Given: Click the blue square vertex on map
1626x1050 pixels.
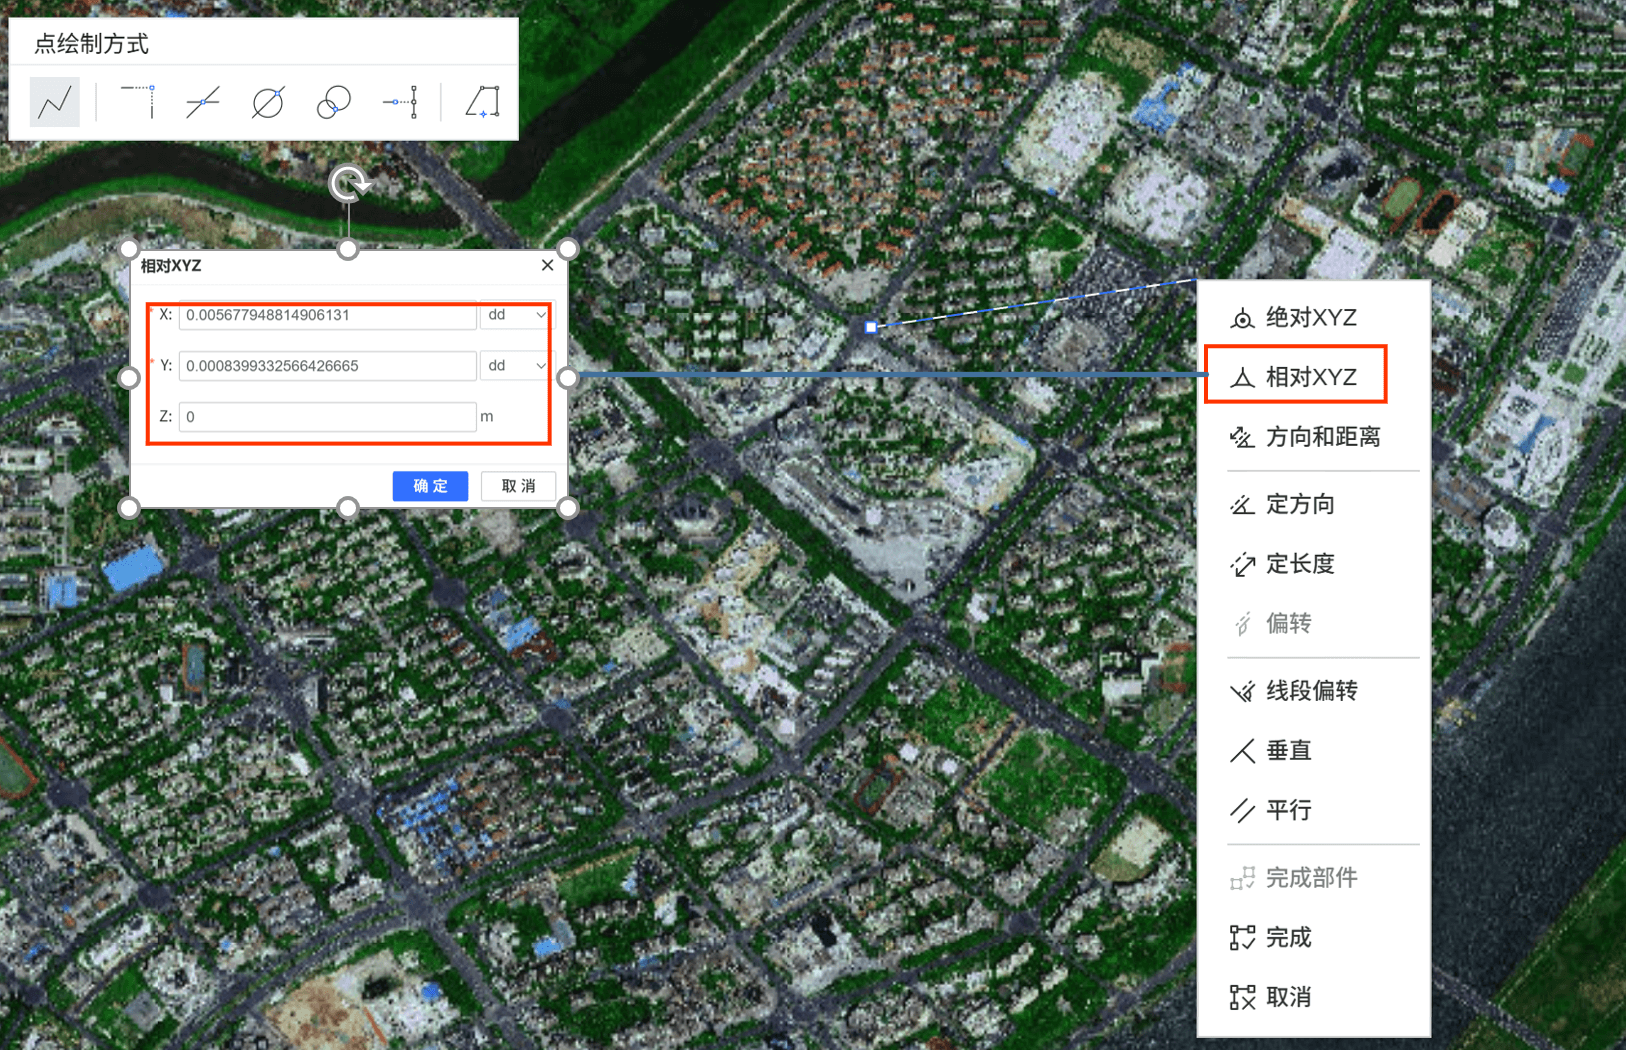Looking at the screenshot, I should point(871,327).
